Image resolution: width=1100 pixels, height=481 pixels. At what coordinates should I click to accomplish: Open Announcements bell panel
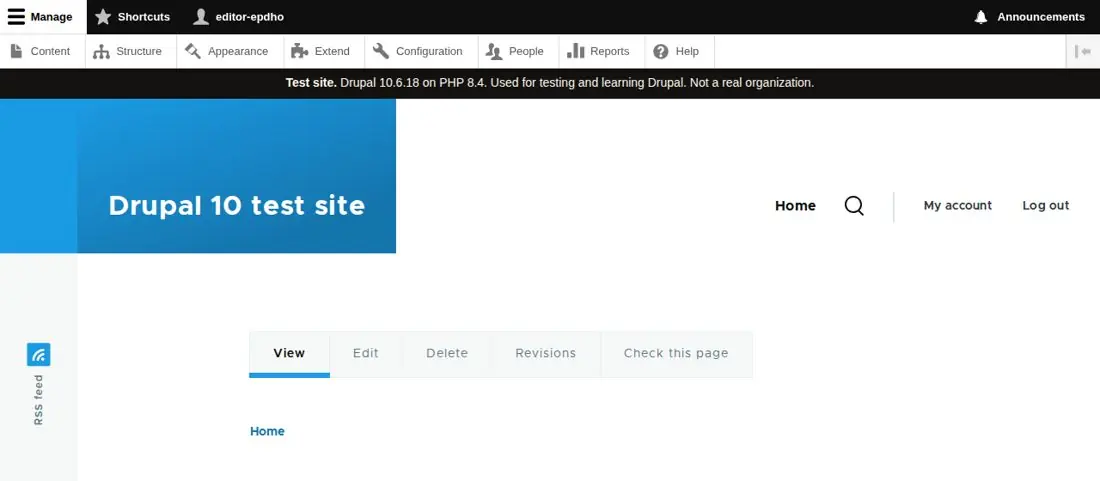click(x=1029, y=17)
